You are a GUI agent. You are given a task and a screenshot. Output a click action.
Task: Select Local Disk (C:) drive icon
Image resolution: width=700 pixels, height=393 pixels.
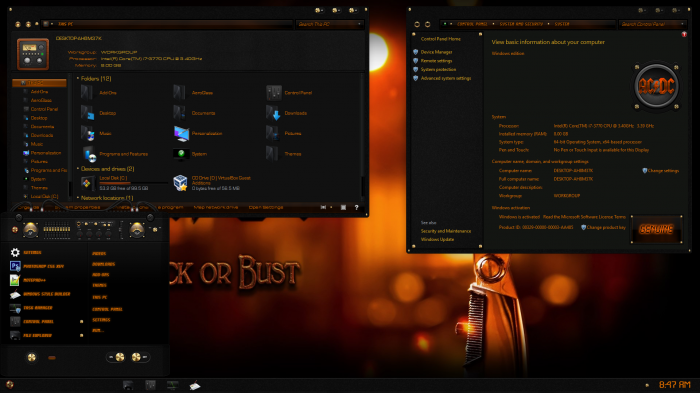tap(88, 183)
